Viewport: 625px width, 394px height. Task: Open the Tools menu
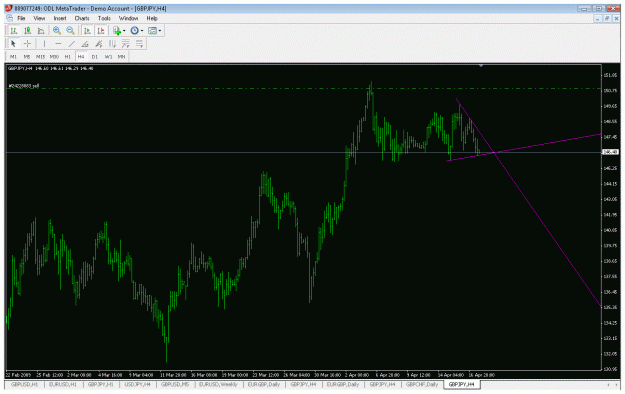104,18
